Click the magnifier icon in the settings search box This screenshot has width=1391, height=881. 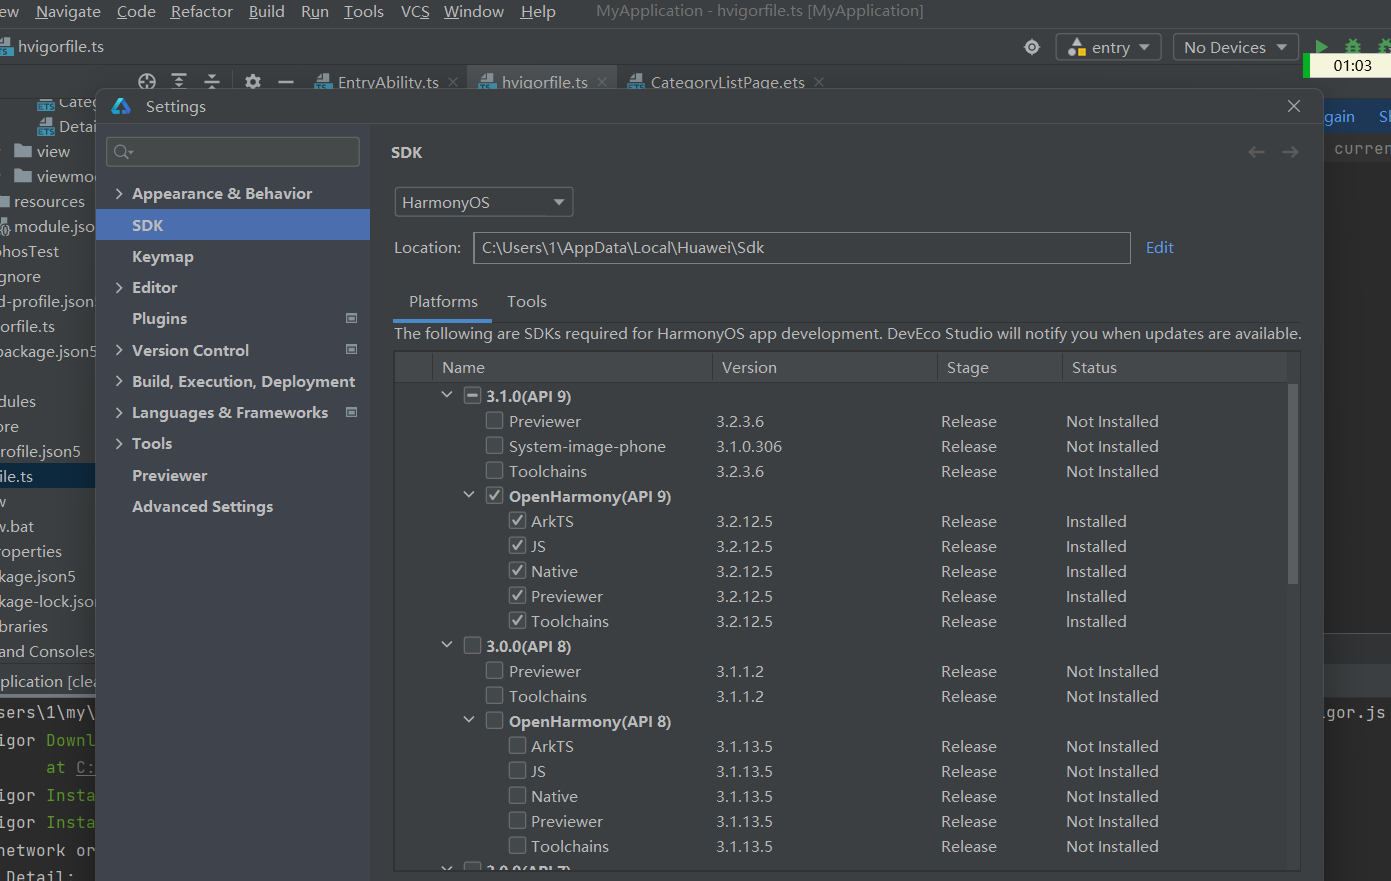123,152
